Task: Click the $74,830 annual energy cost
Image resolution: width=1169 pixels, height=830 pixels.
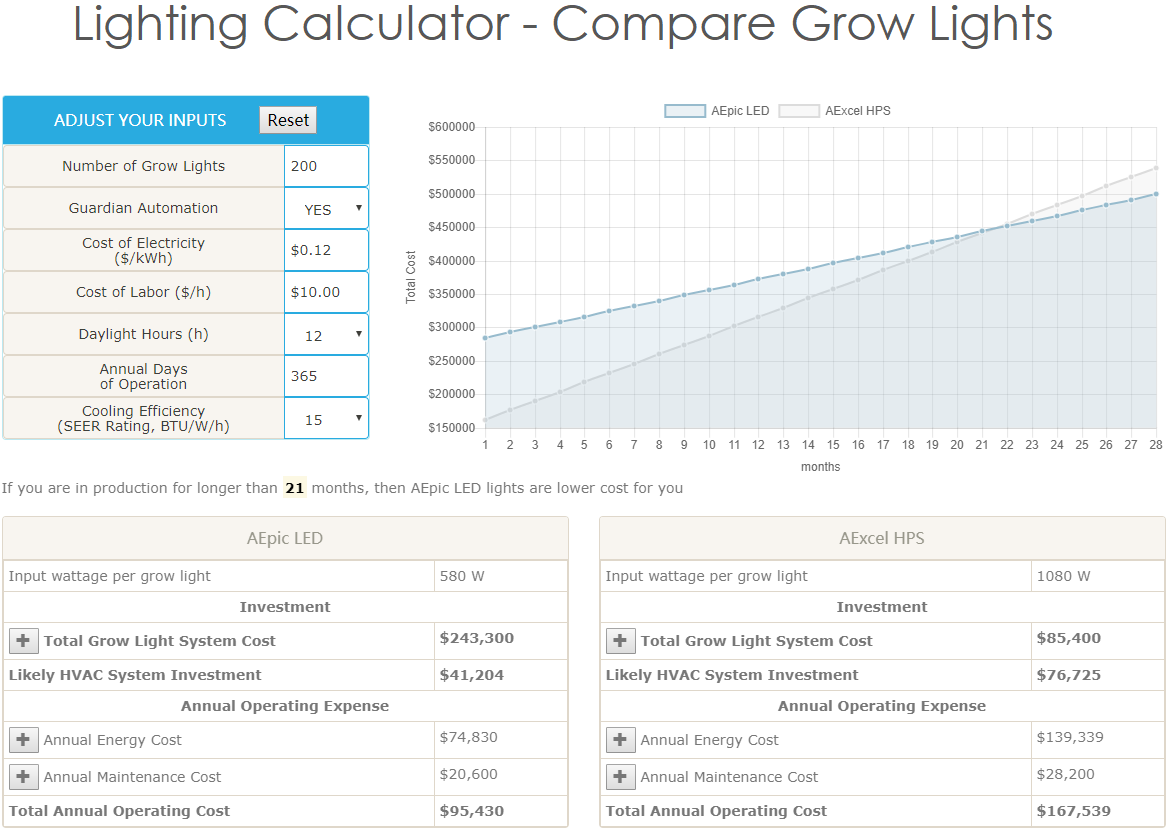Action: pos(468,738)
